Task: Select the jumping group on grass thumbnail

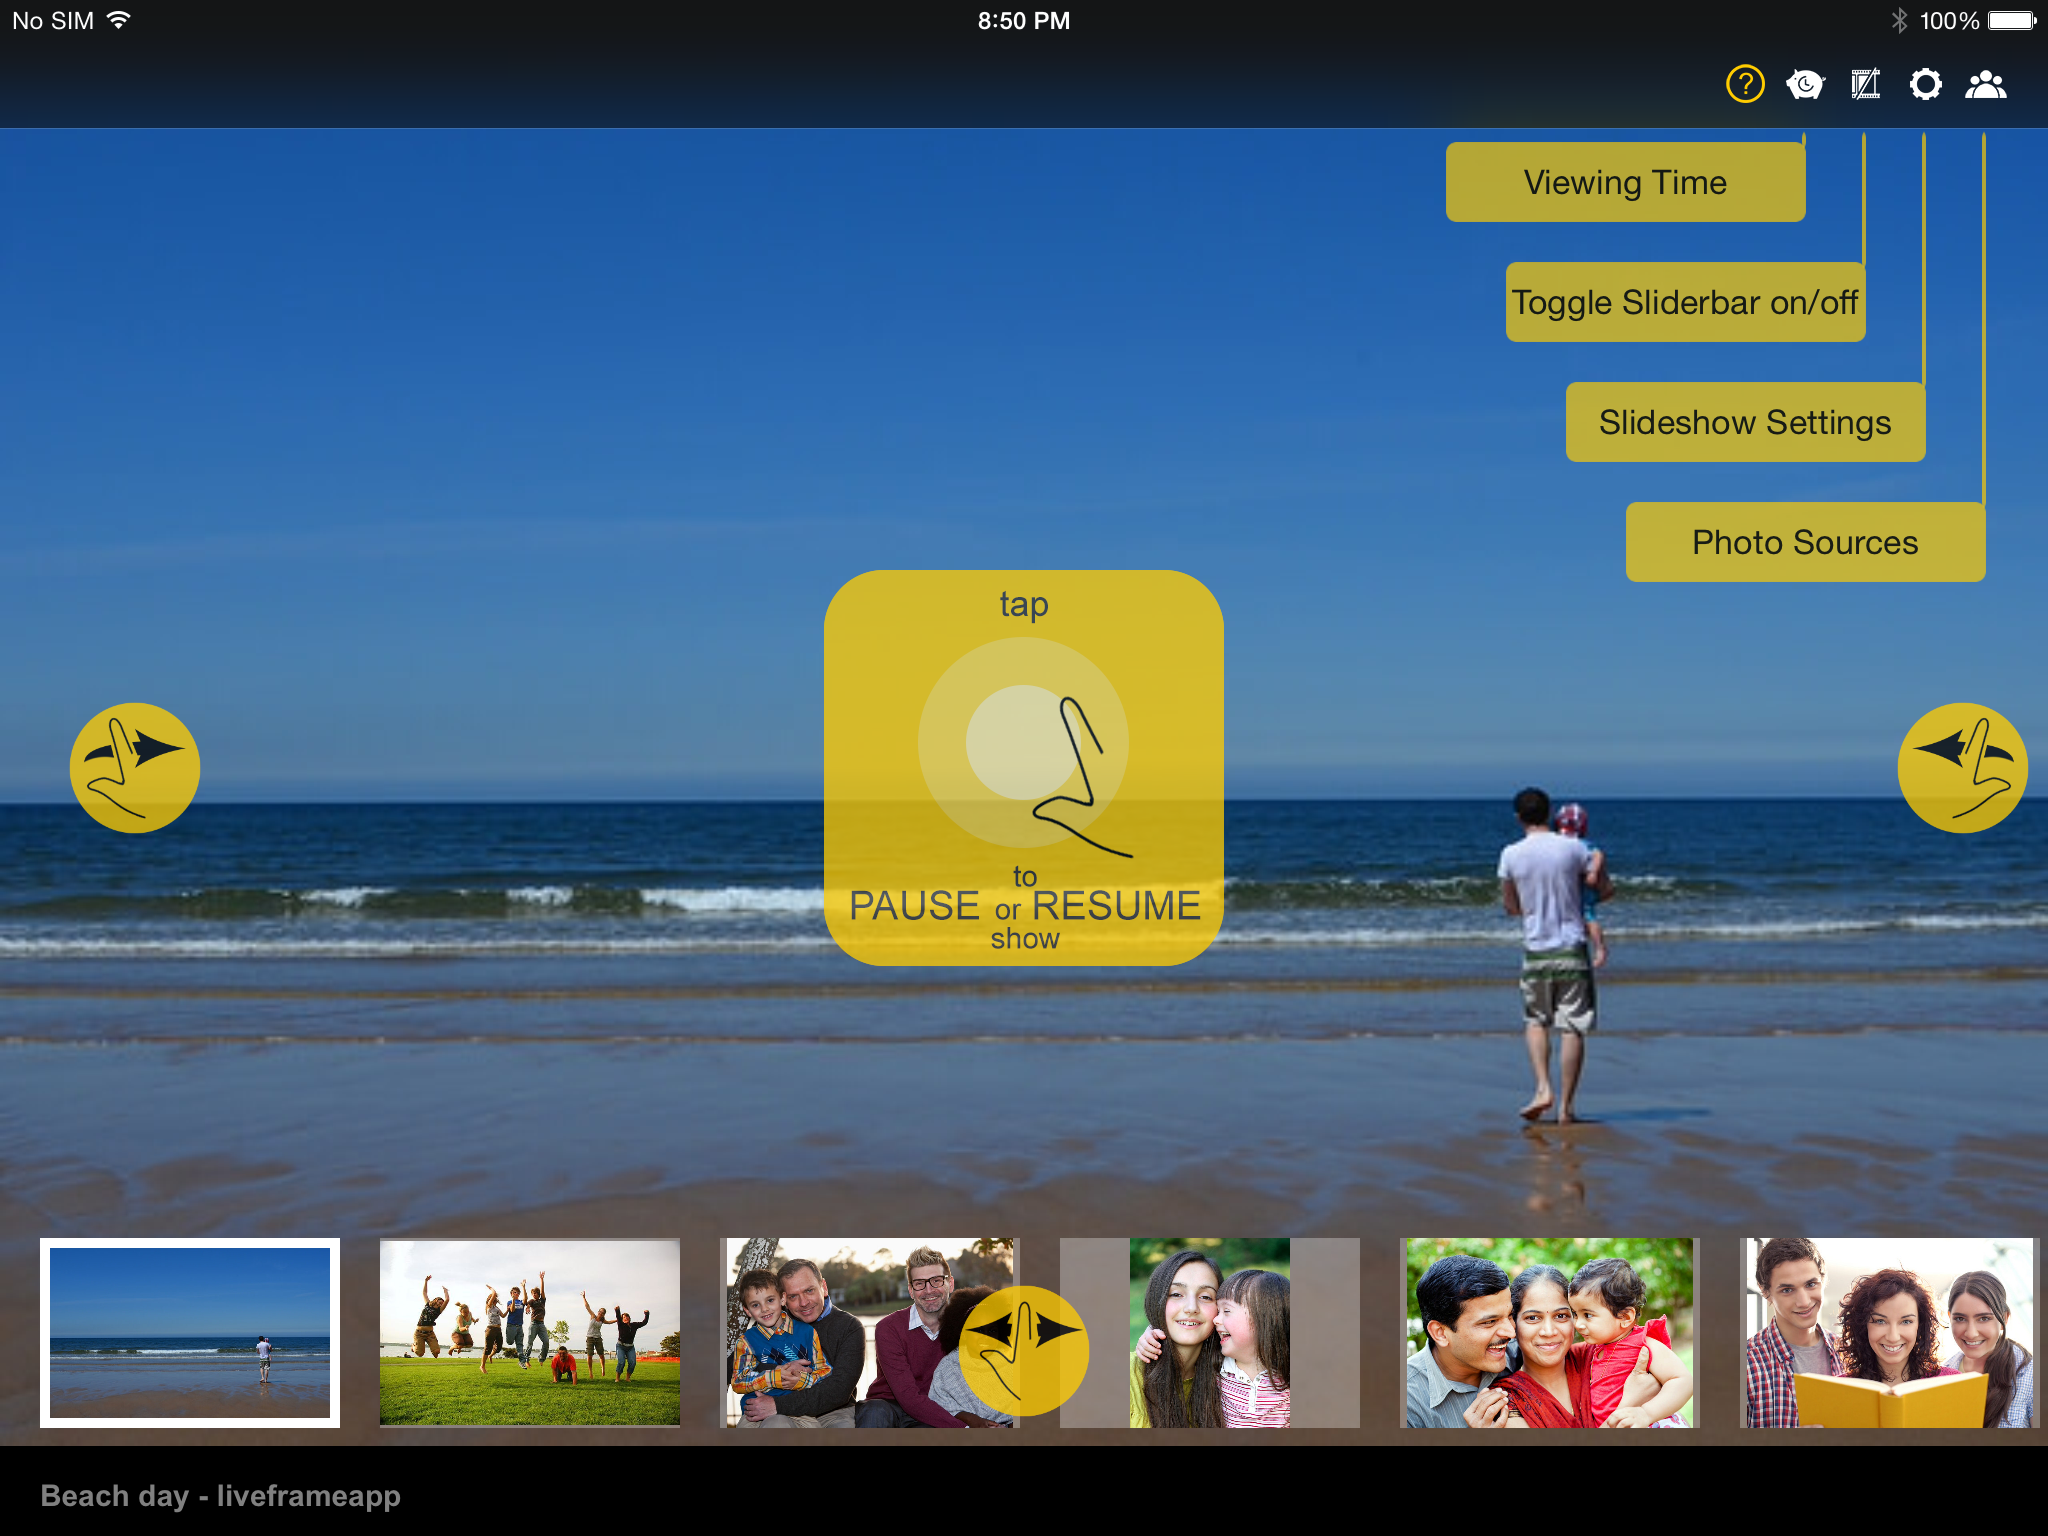Action: [x=530, y=1333]
